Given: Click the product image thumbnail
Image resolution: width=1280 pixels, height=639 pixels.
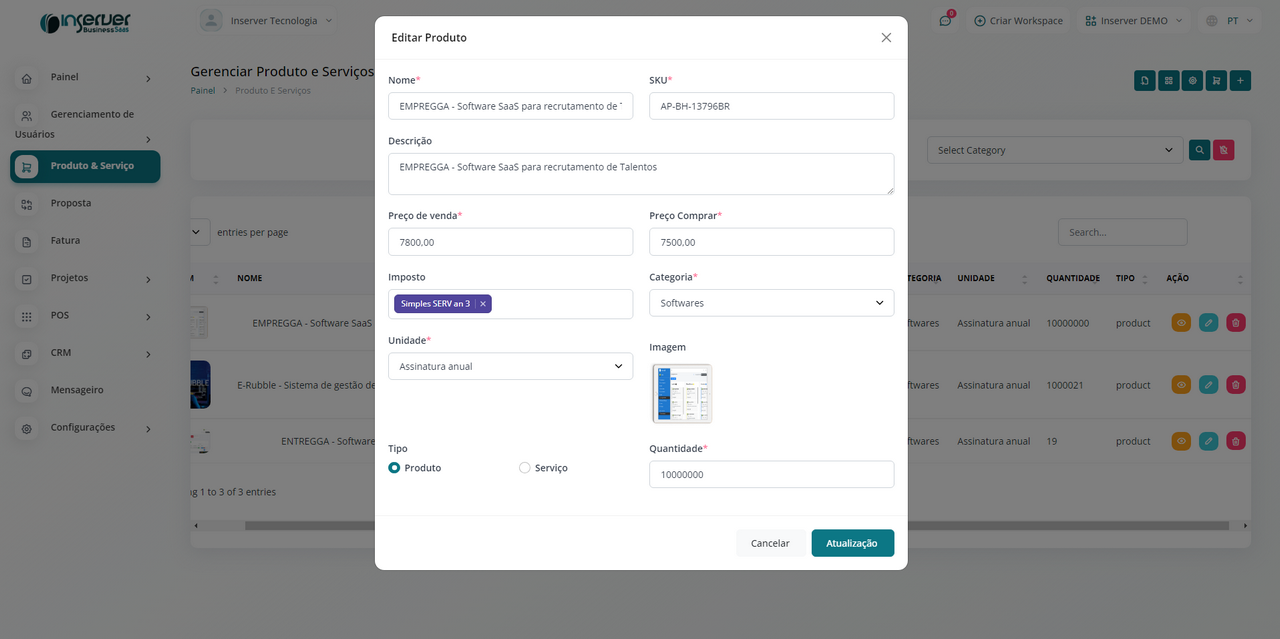Looking at the screenshot, I should 682,393.
